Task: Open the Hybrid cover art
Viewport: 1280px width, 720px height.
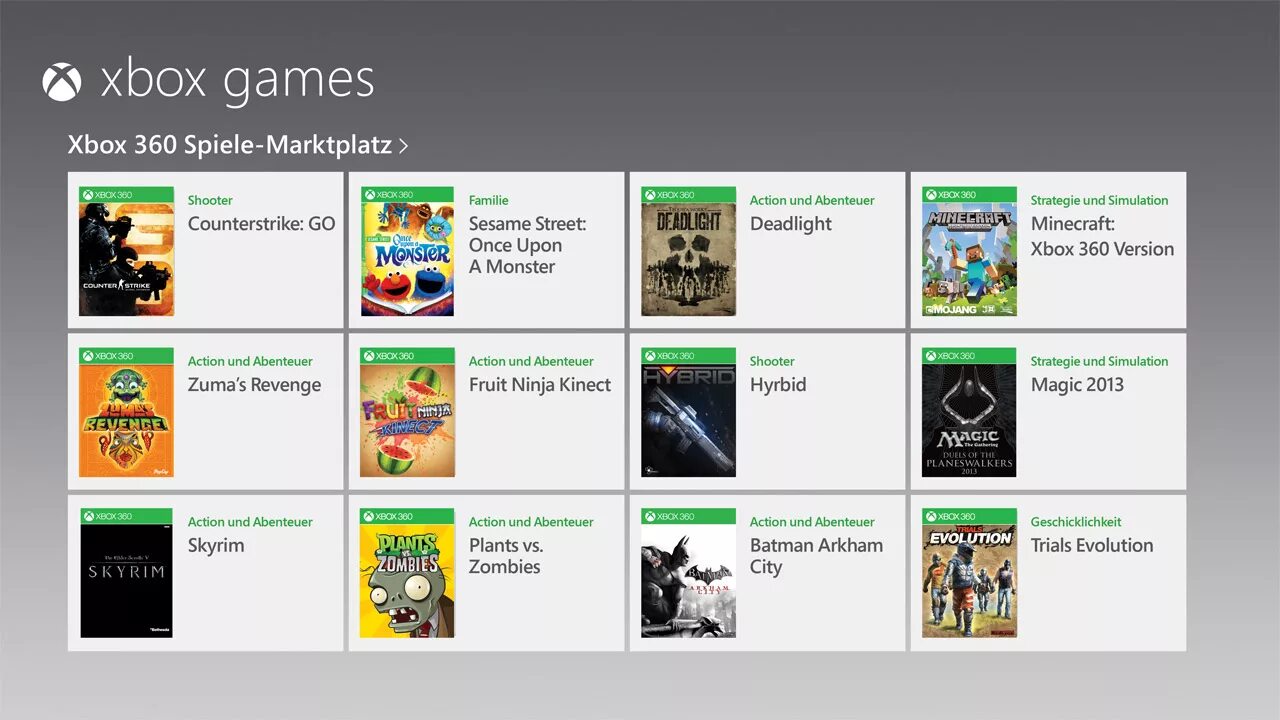Action: click(x=688, y=412)
